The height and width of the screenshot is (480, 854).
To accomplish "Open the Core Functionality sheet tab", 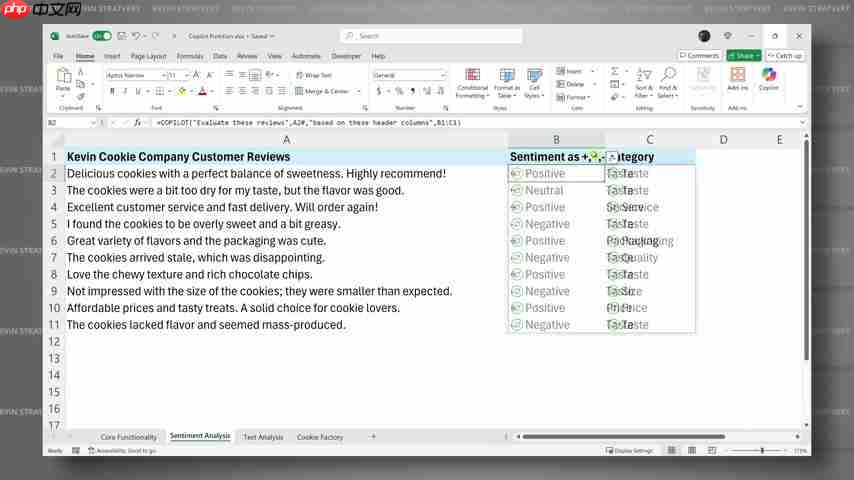I will (x=129, y=437).
